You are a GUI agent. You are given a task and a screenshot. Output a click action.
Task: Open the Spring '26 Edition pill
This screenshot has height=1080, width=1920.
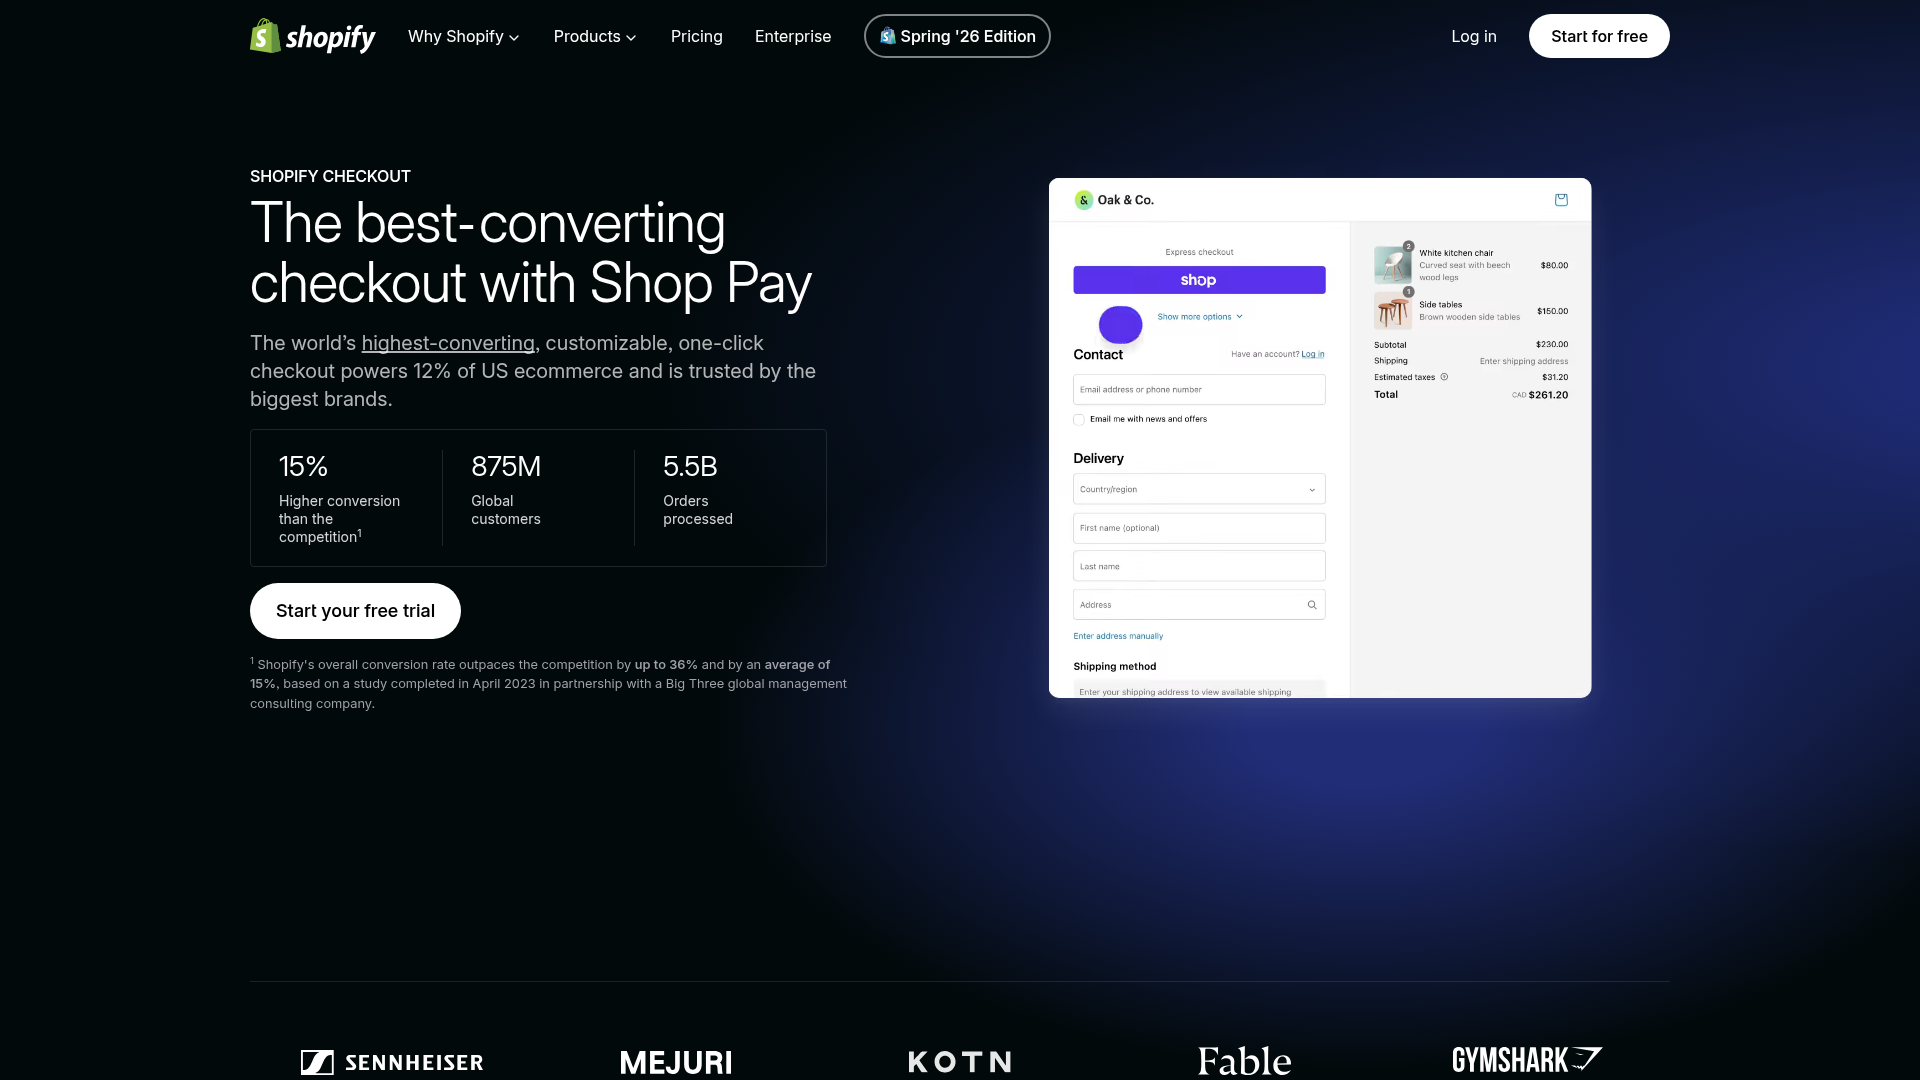957,36
